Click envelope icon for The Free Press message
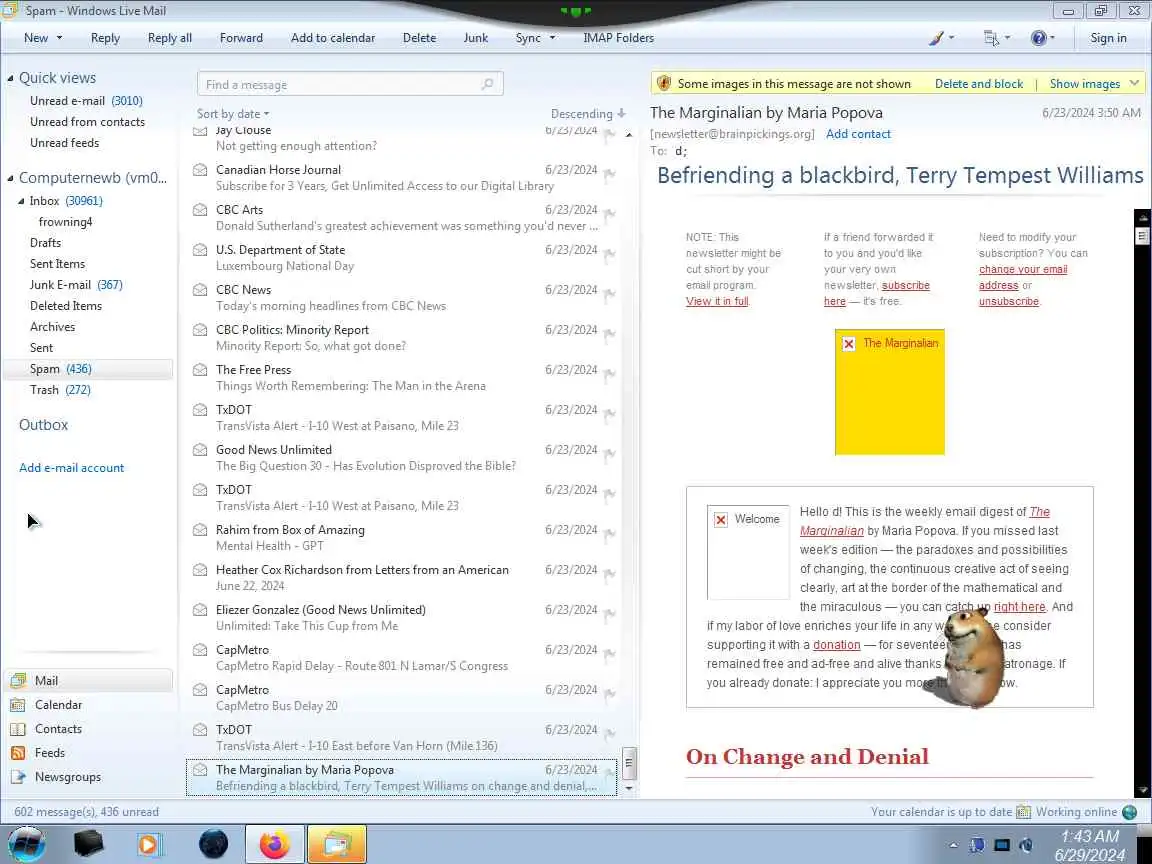 pos(199,370)
